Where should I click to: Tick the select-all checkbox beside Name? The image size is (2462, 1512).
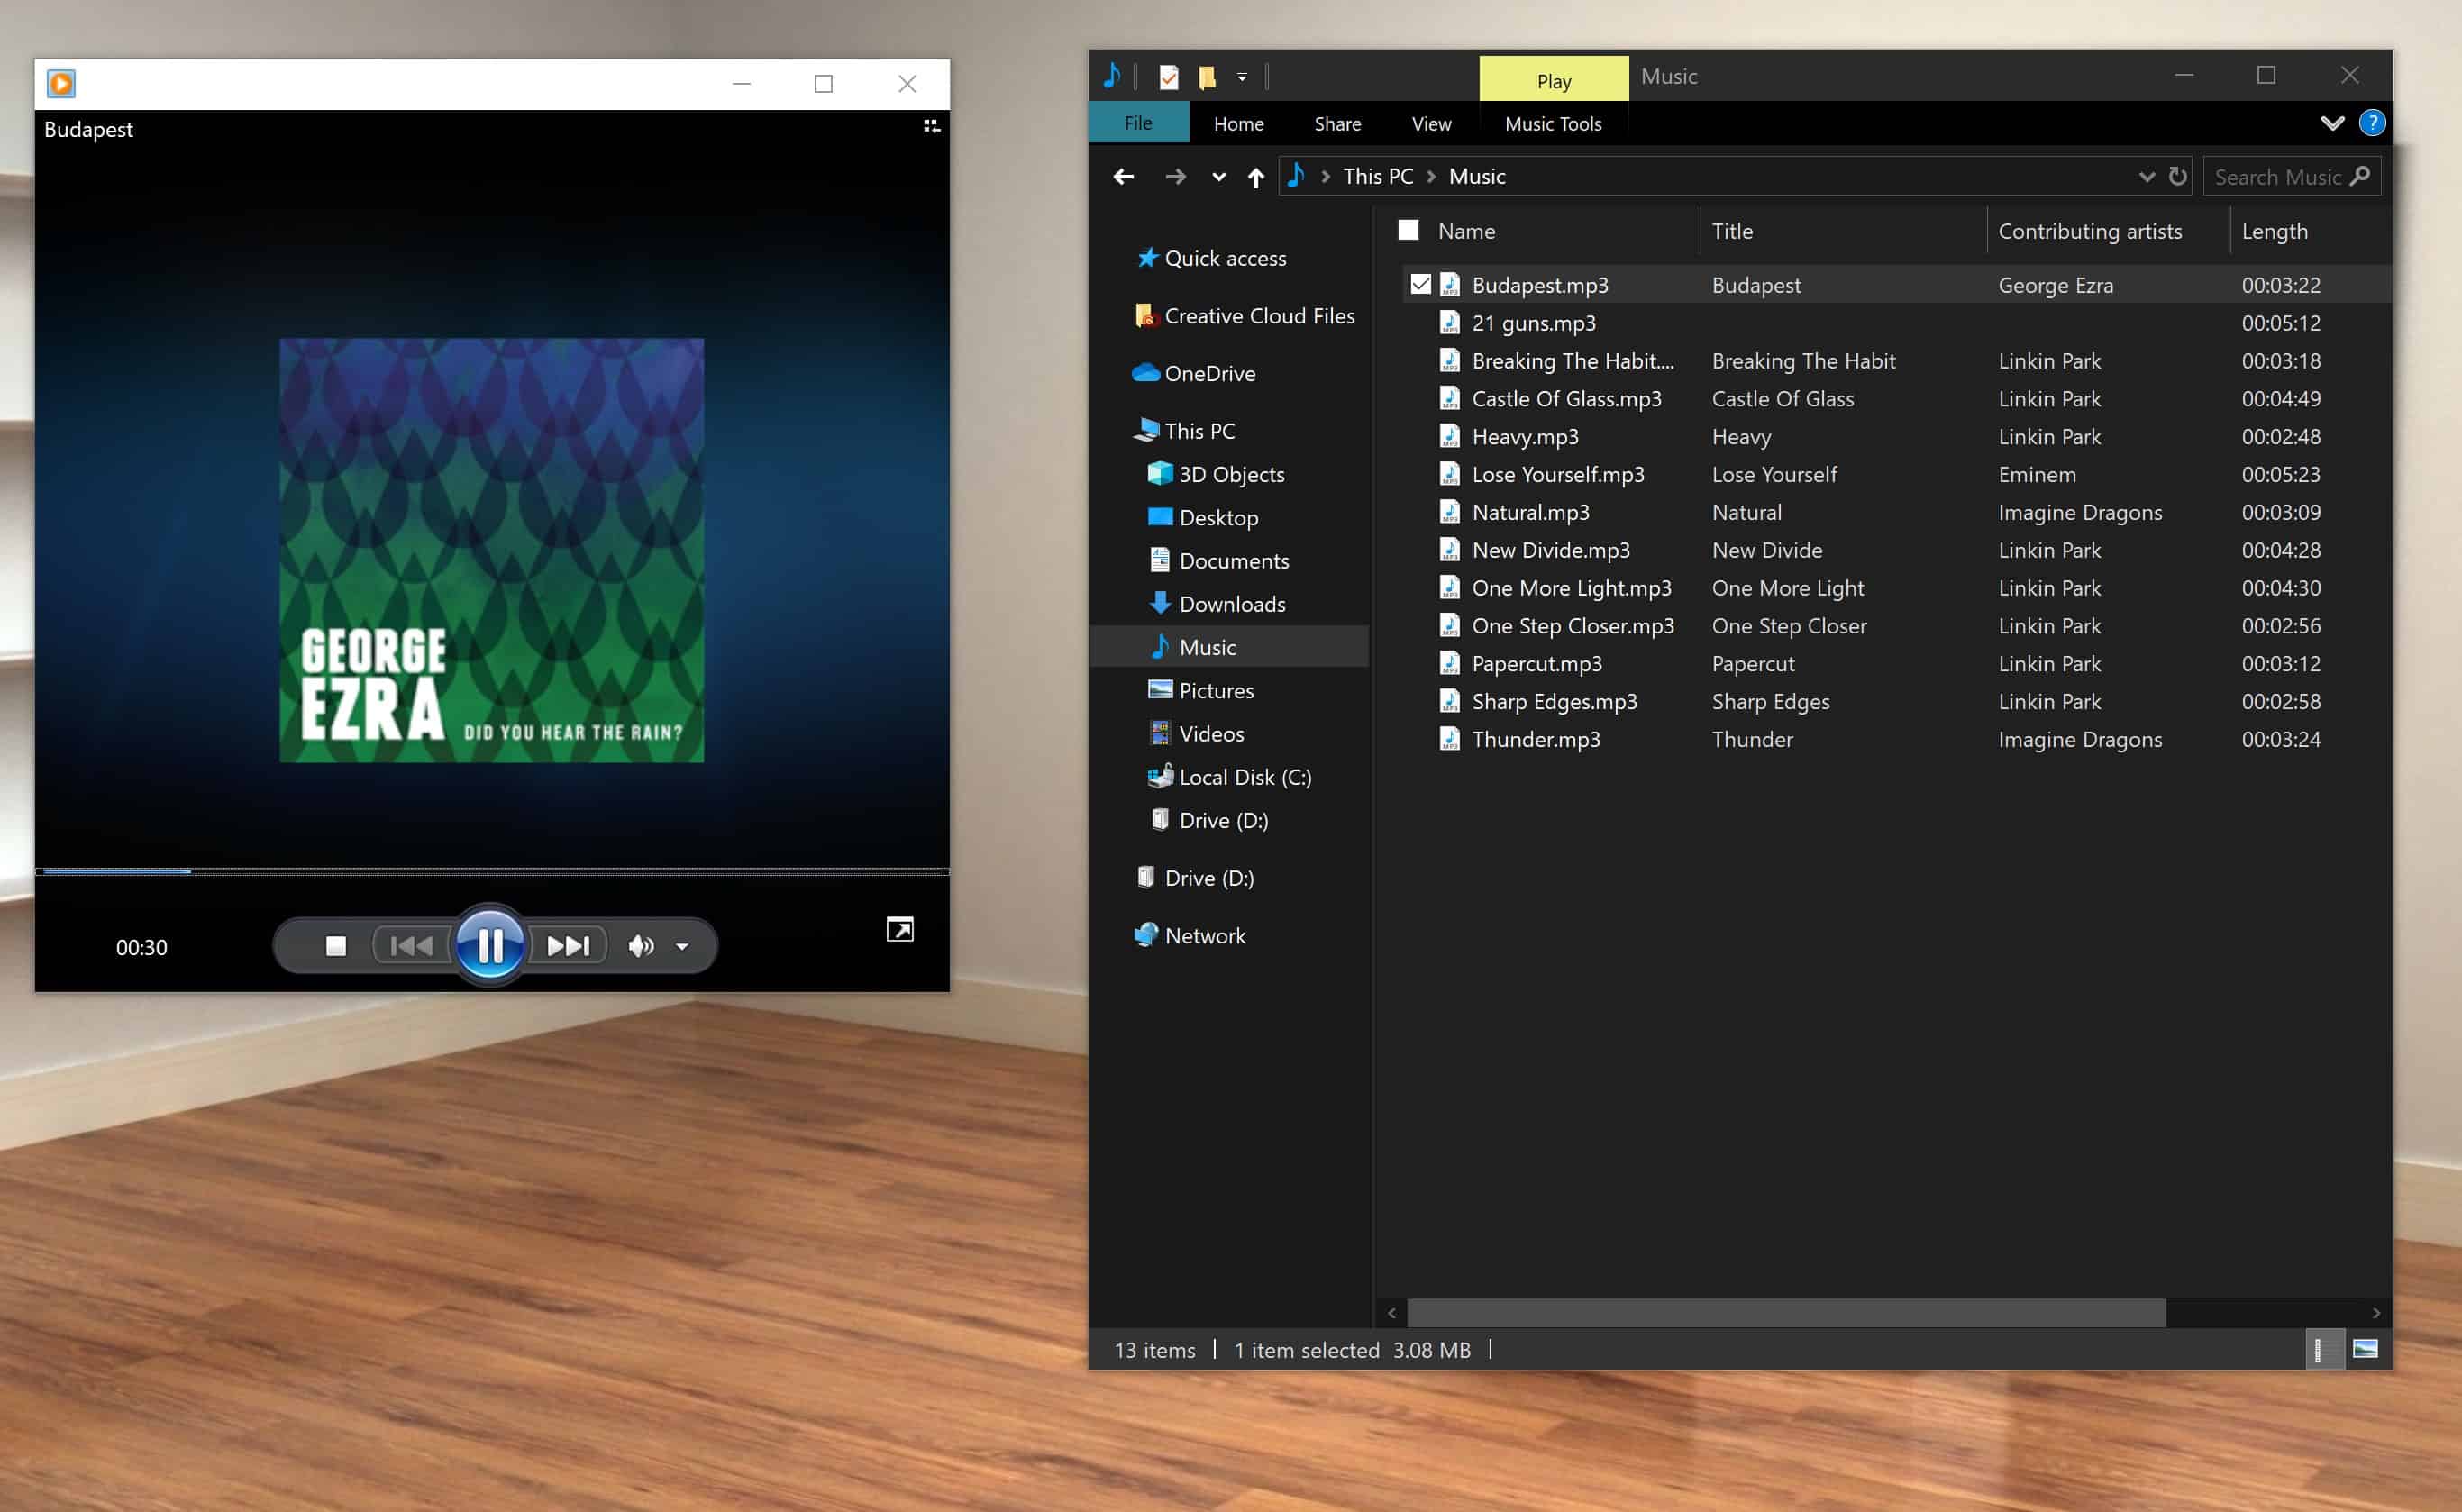coord(1408,231)
